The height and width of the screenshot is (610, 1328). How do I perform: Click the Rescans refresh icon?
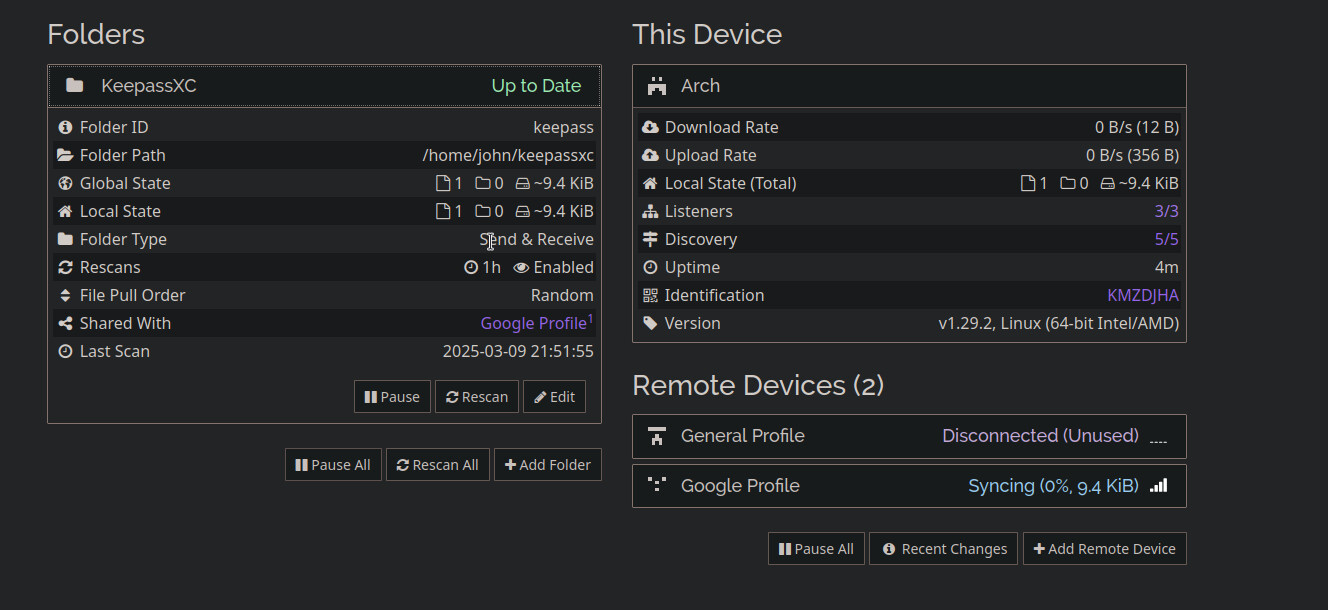click(65, 268)
